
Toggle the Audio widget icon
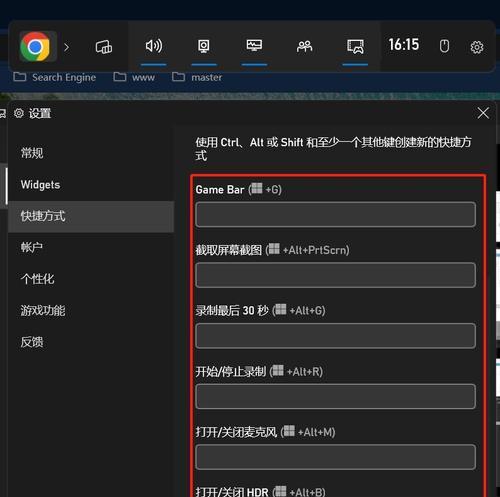click(154, 46)
